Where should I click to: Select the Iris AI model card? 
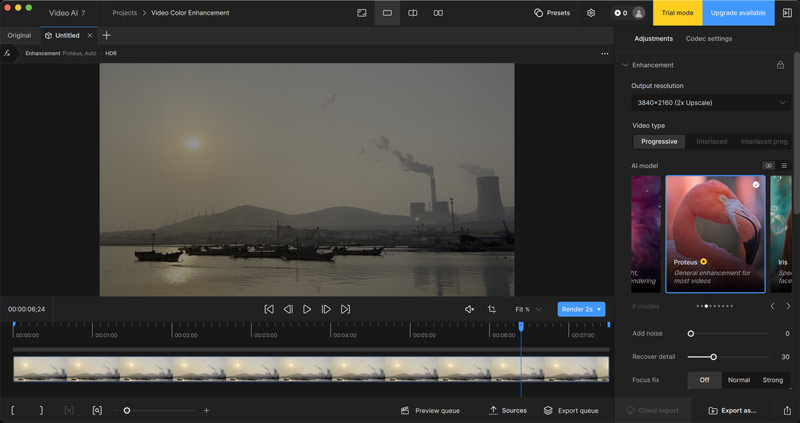click(781, 234)
